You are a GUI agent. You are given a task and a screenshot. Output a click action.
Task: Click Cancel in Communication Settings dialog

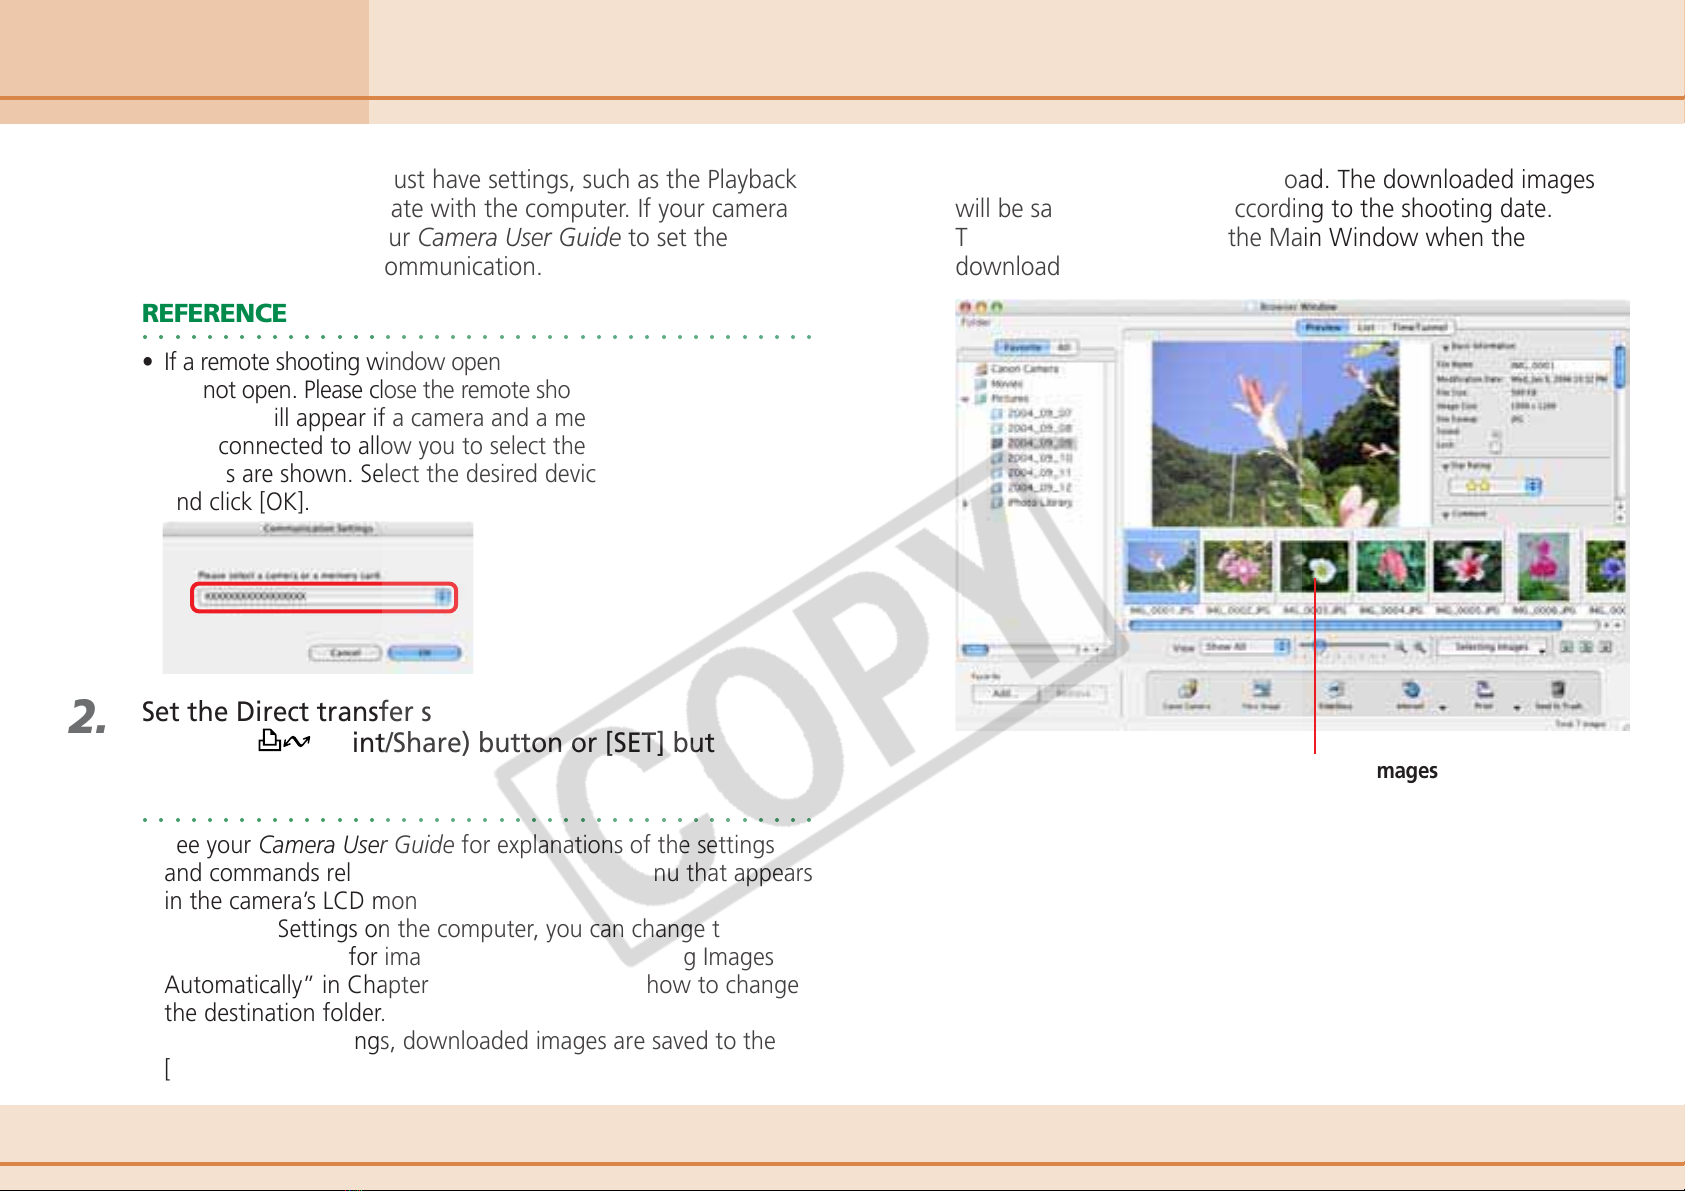click(x=345, y=653)
